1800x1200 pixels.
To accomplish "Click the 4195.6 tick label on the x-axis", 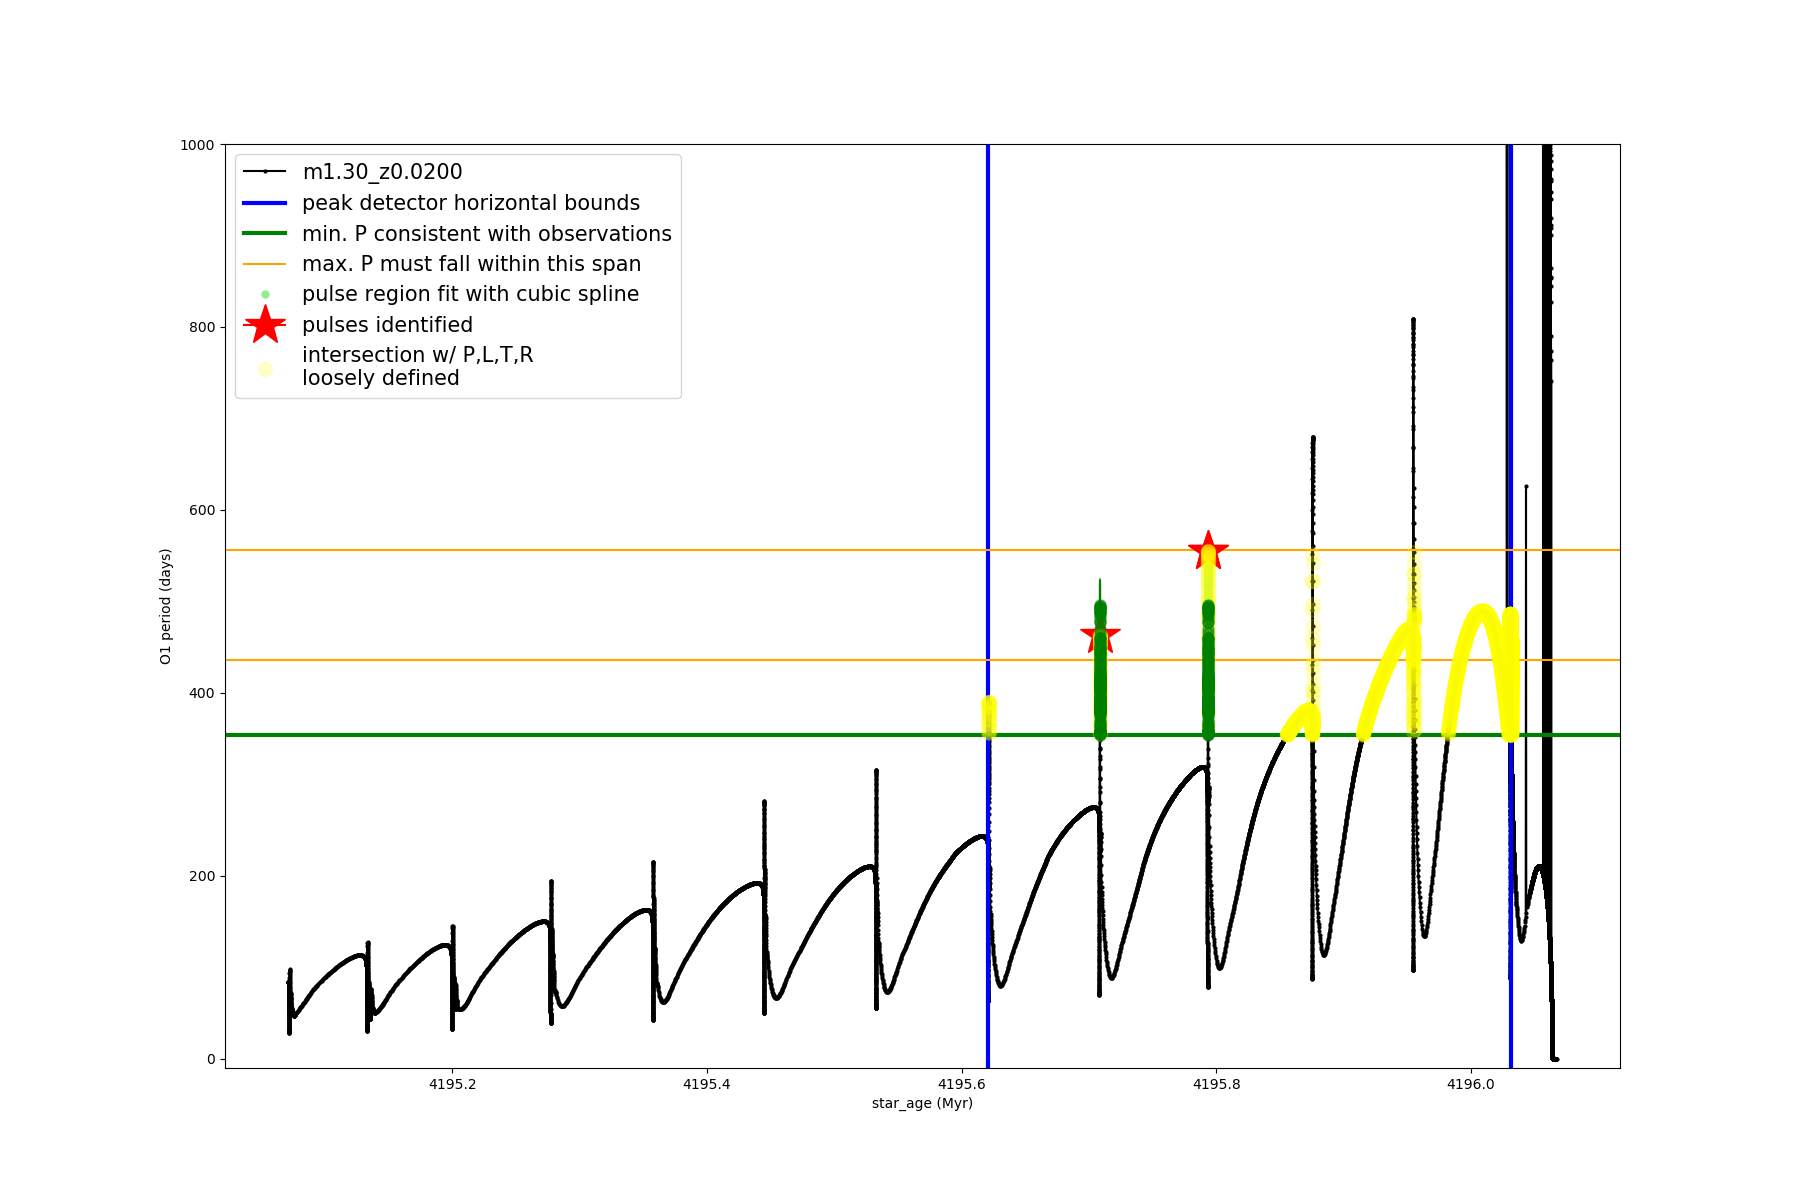I will [962, 1084].
